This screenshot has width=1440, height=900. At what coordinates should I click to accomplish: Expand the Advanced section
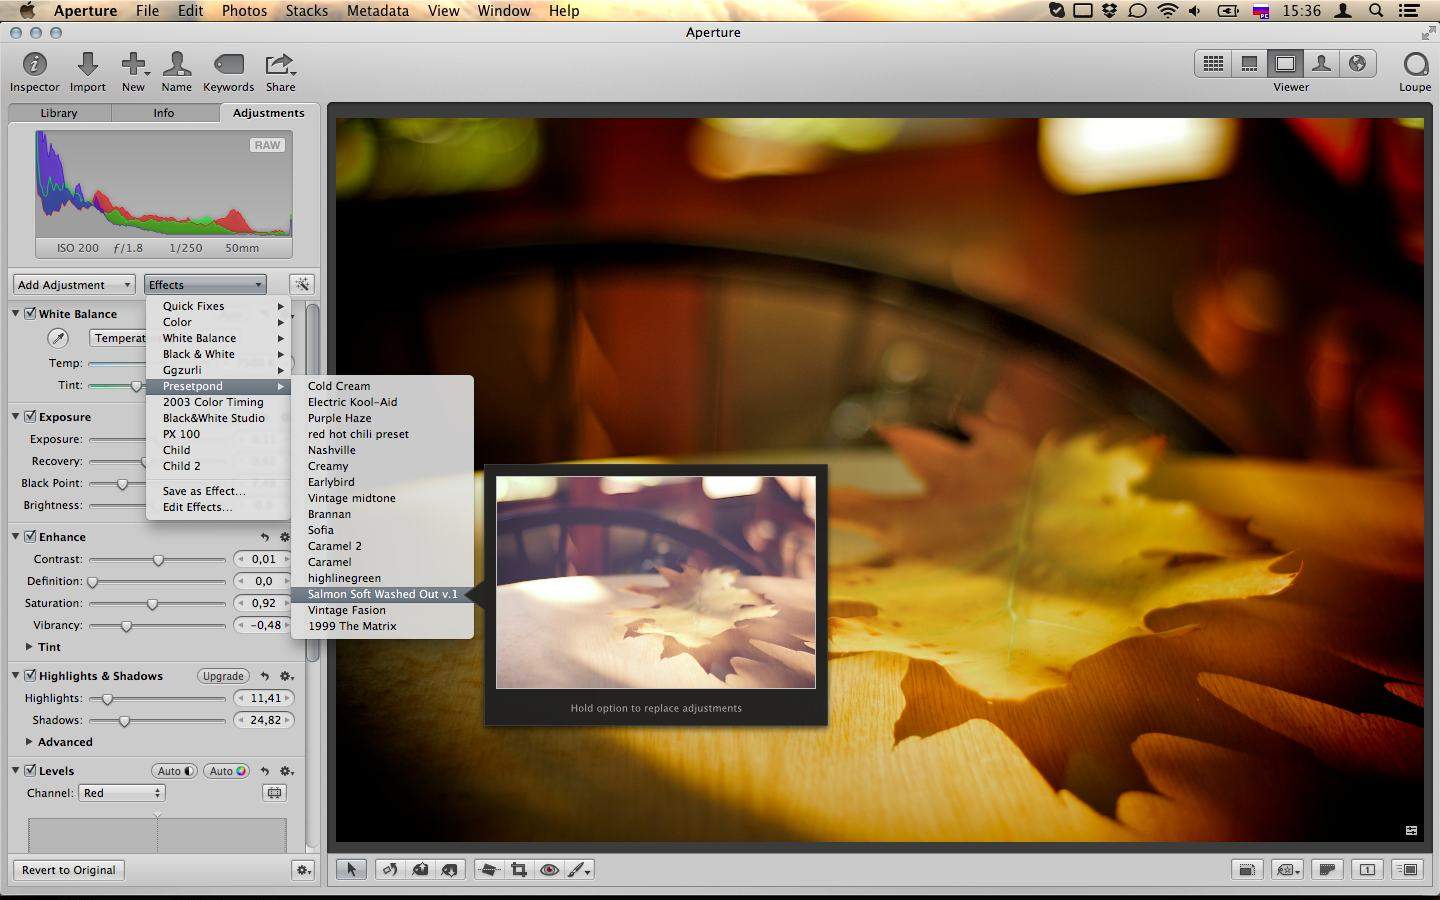29,742
